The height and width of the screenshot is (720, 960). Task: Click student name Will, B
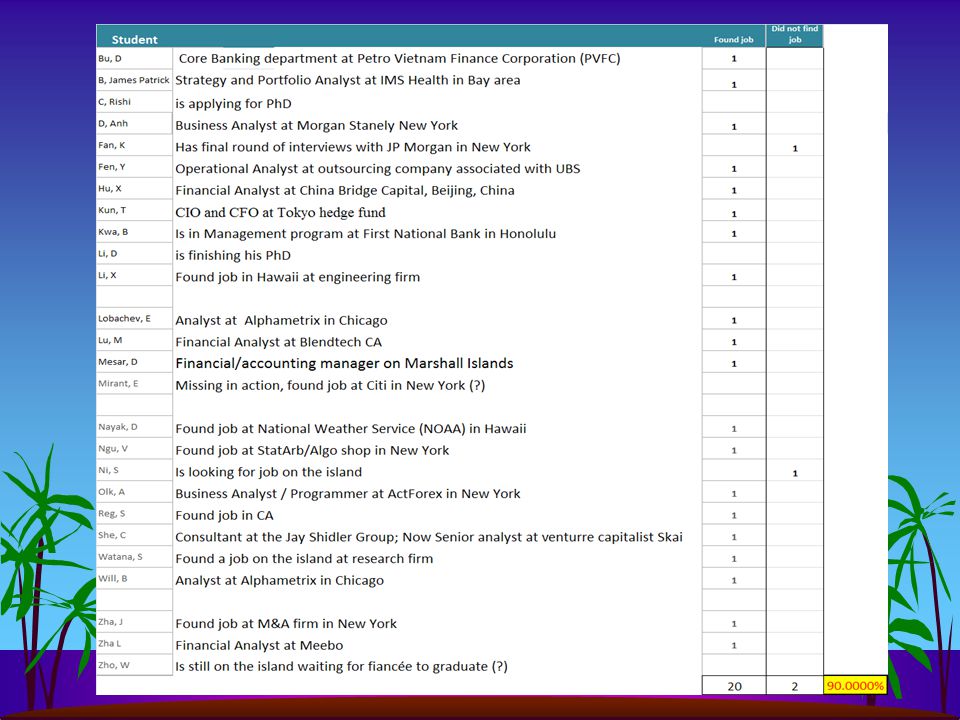coord(113,579)
